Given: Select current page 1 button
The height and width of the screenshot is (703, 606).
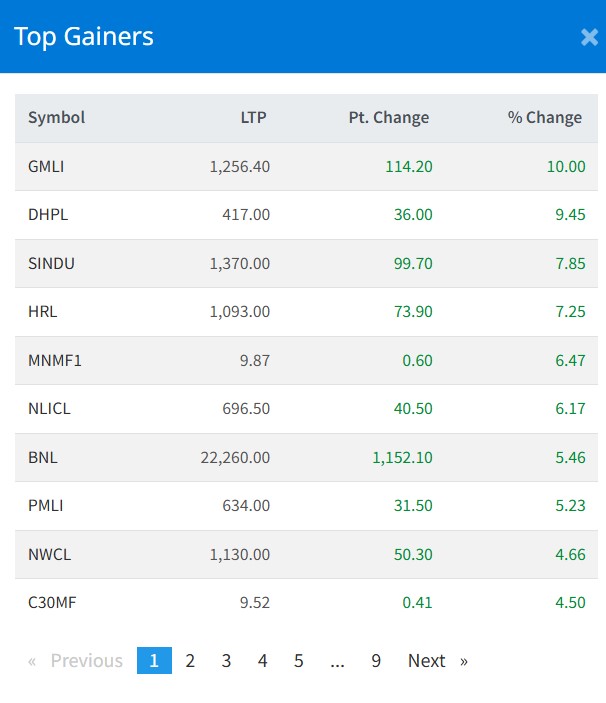Looking at the screenshot, I should (154, 661).
